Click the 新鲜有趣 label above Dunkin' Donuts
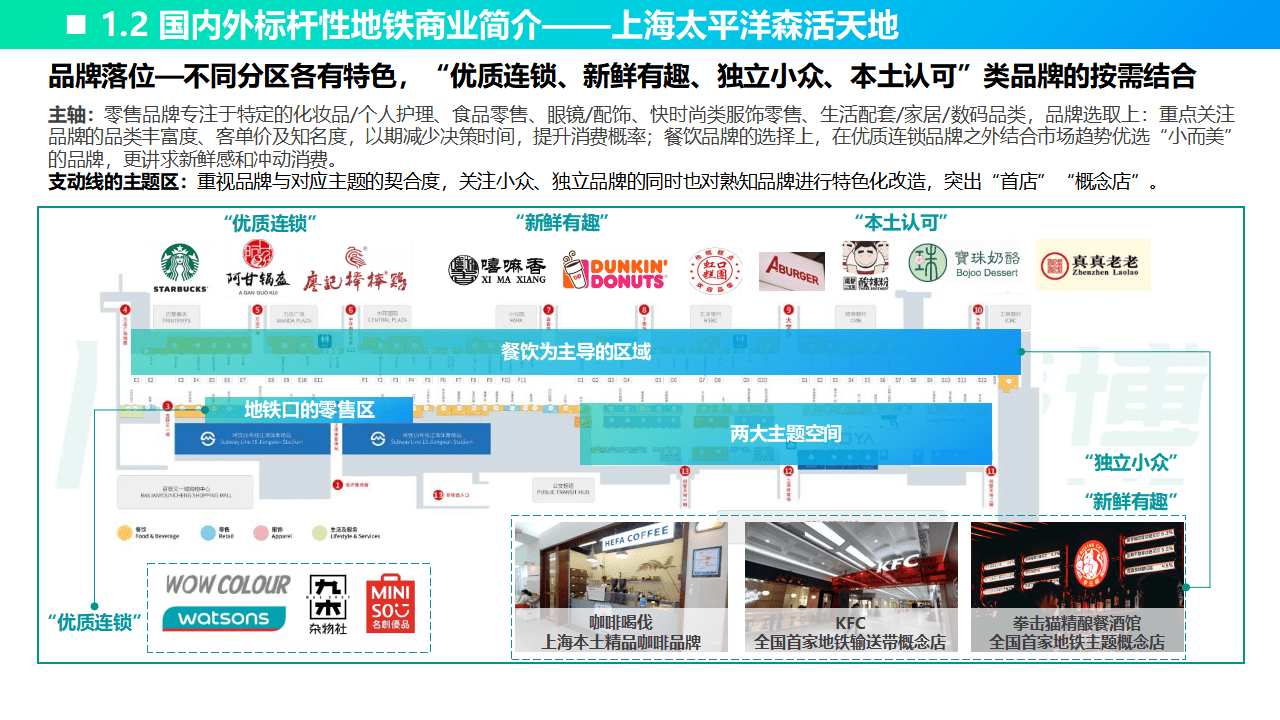 tap(563, 222)
